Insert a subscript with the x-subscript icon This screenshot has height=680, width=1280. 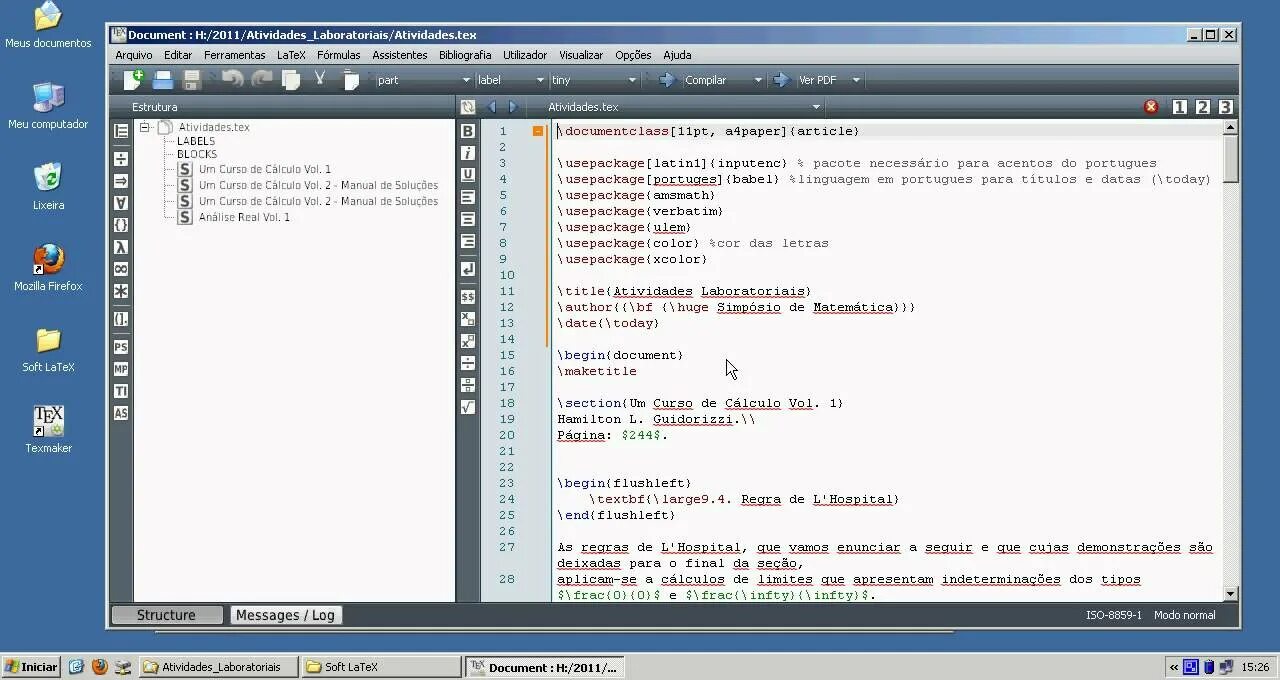(467, 319)
